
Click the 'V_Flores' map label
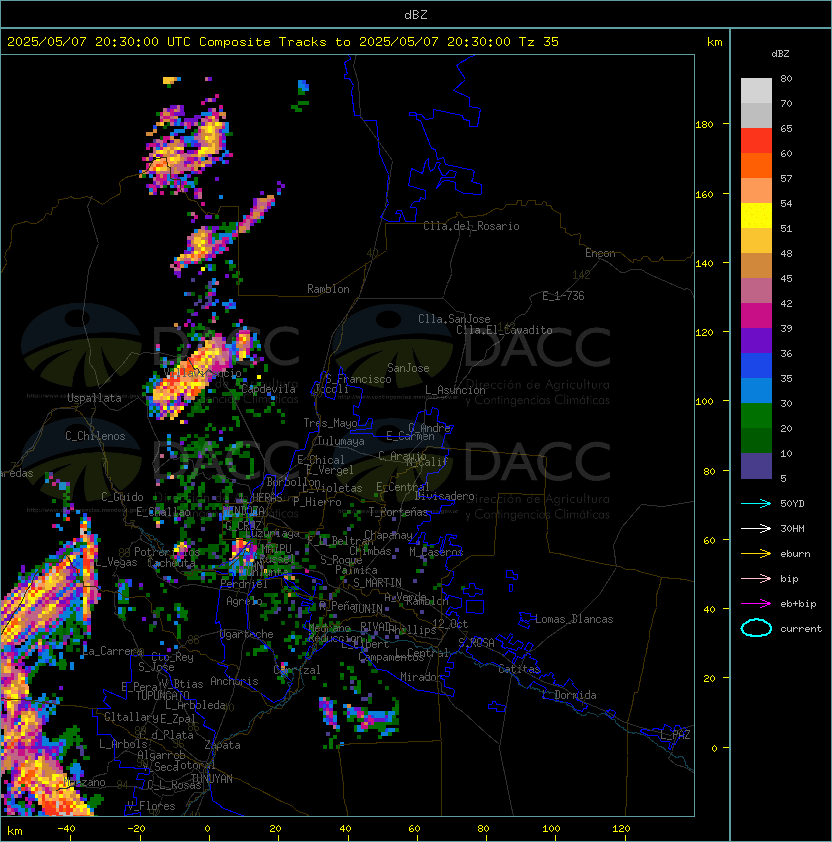coord(151,806)
